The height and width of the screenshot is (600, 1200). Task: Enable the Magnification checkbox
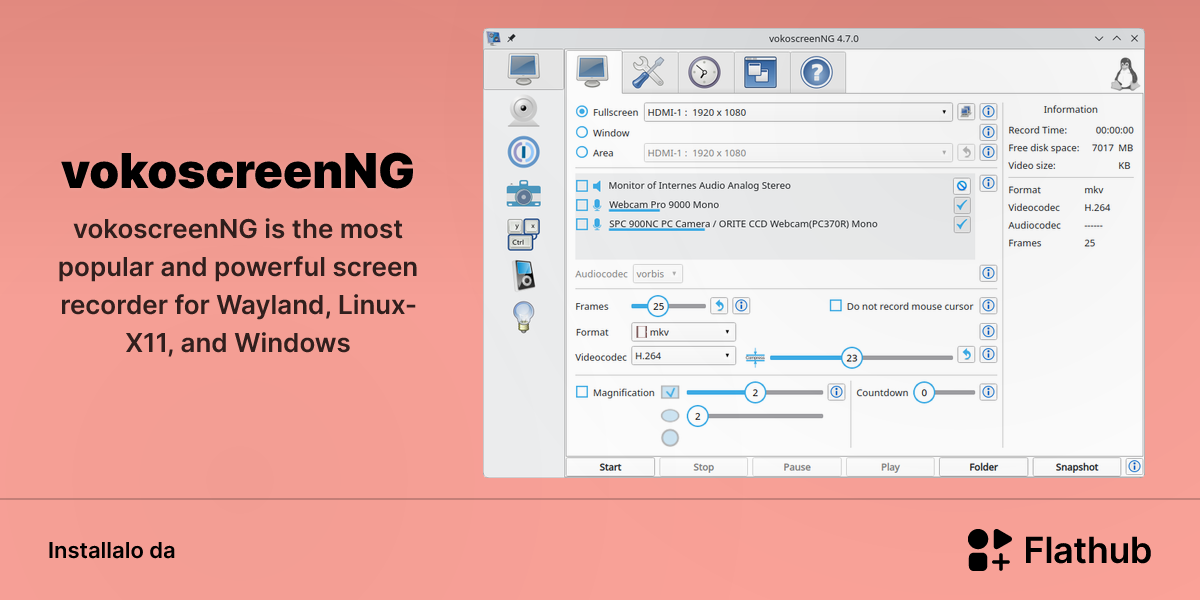[582, 392]
